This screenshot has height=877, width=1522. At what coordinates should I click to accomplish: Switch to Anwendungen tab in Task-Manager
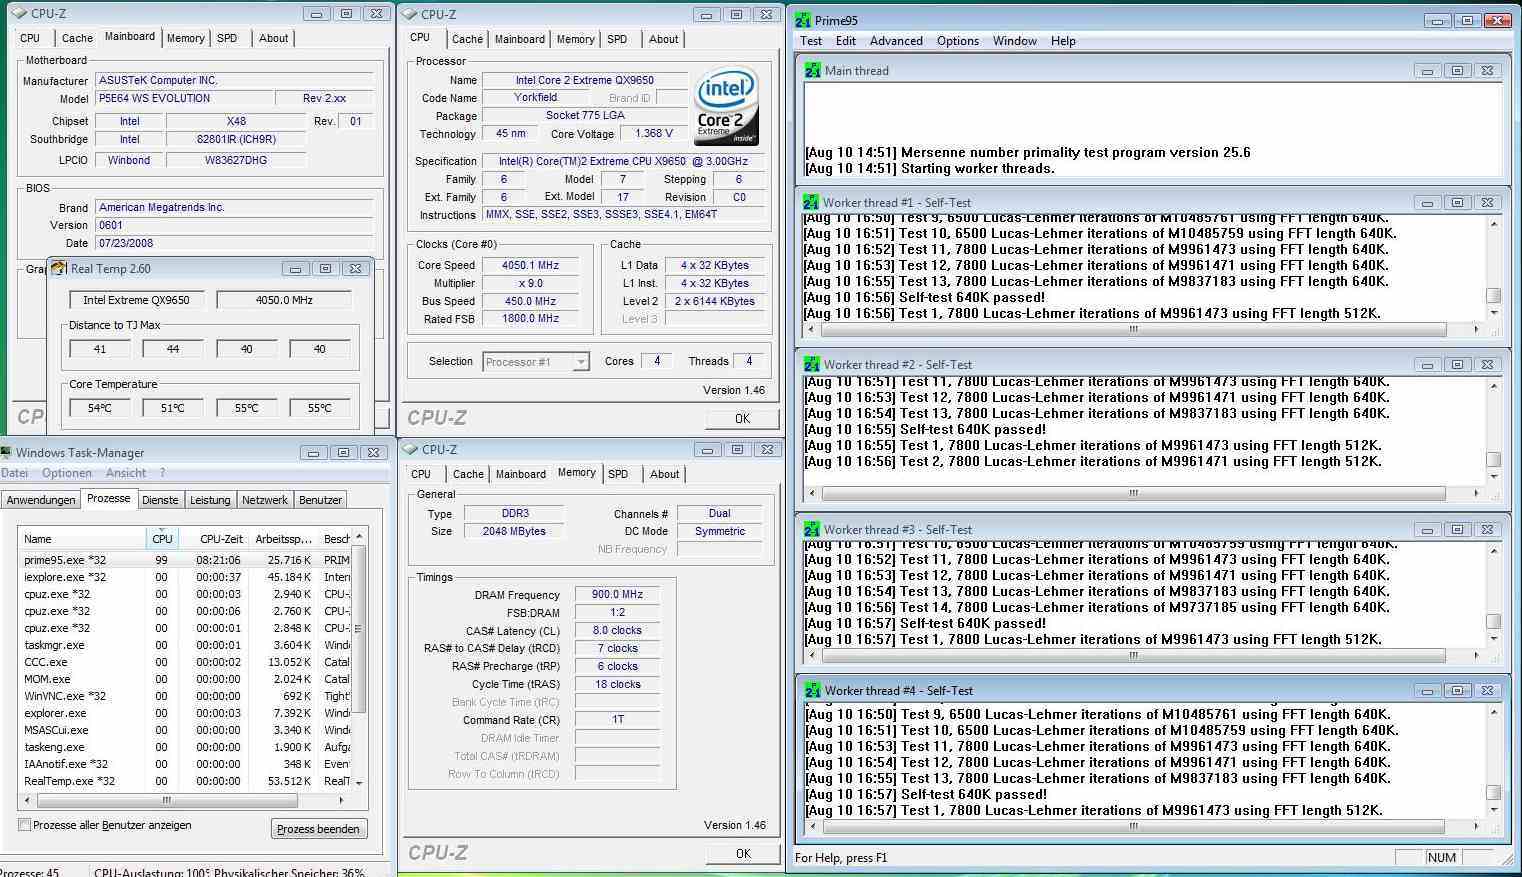pos(41,500)
